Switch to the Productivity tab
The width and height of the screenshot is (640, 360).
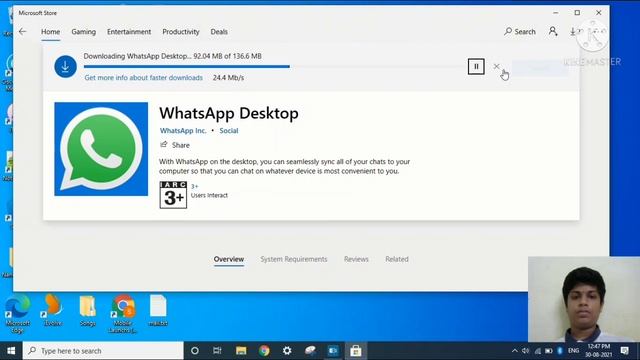pos(181,31)
